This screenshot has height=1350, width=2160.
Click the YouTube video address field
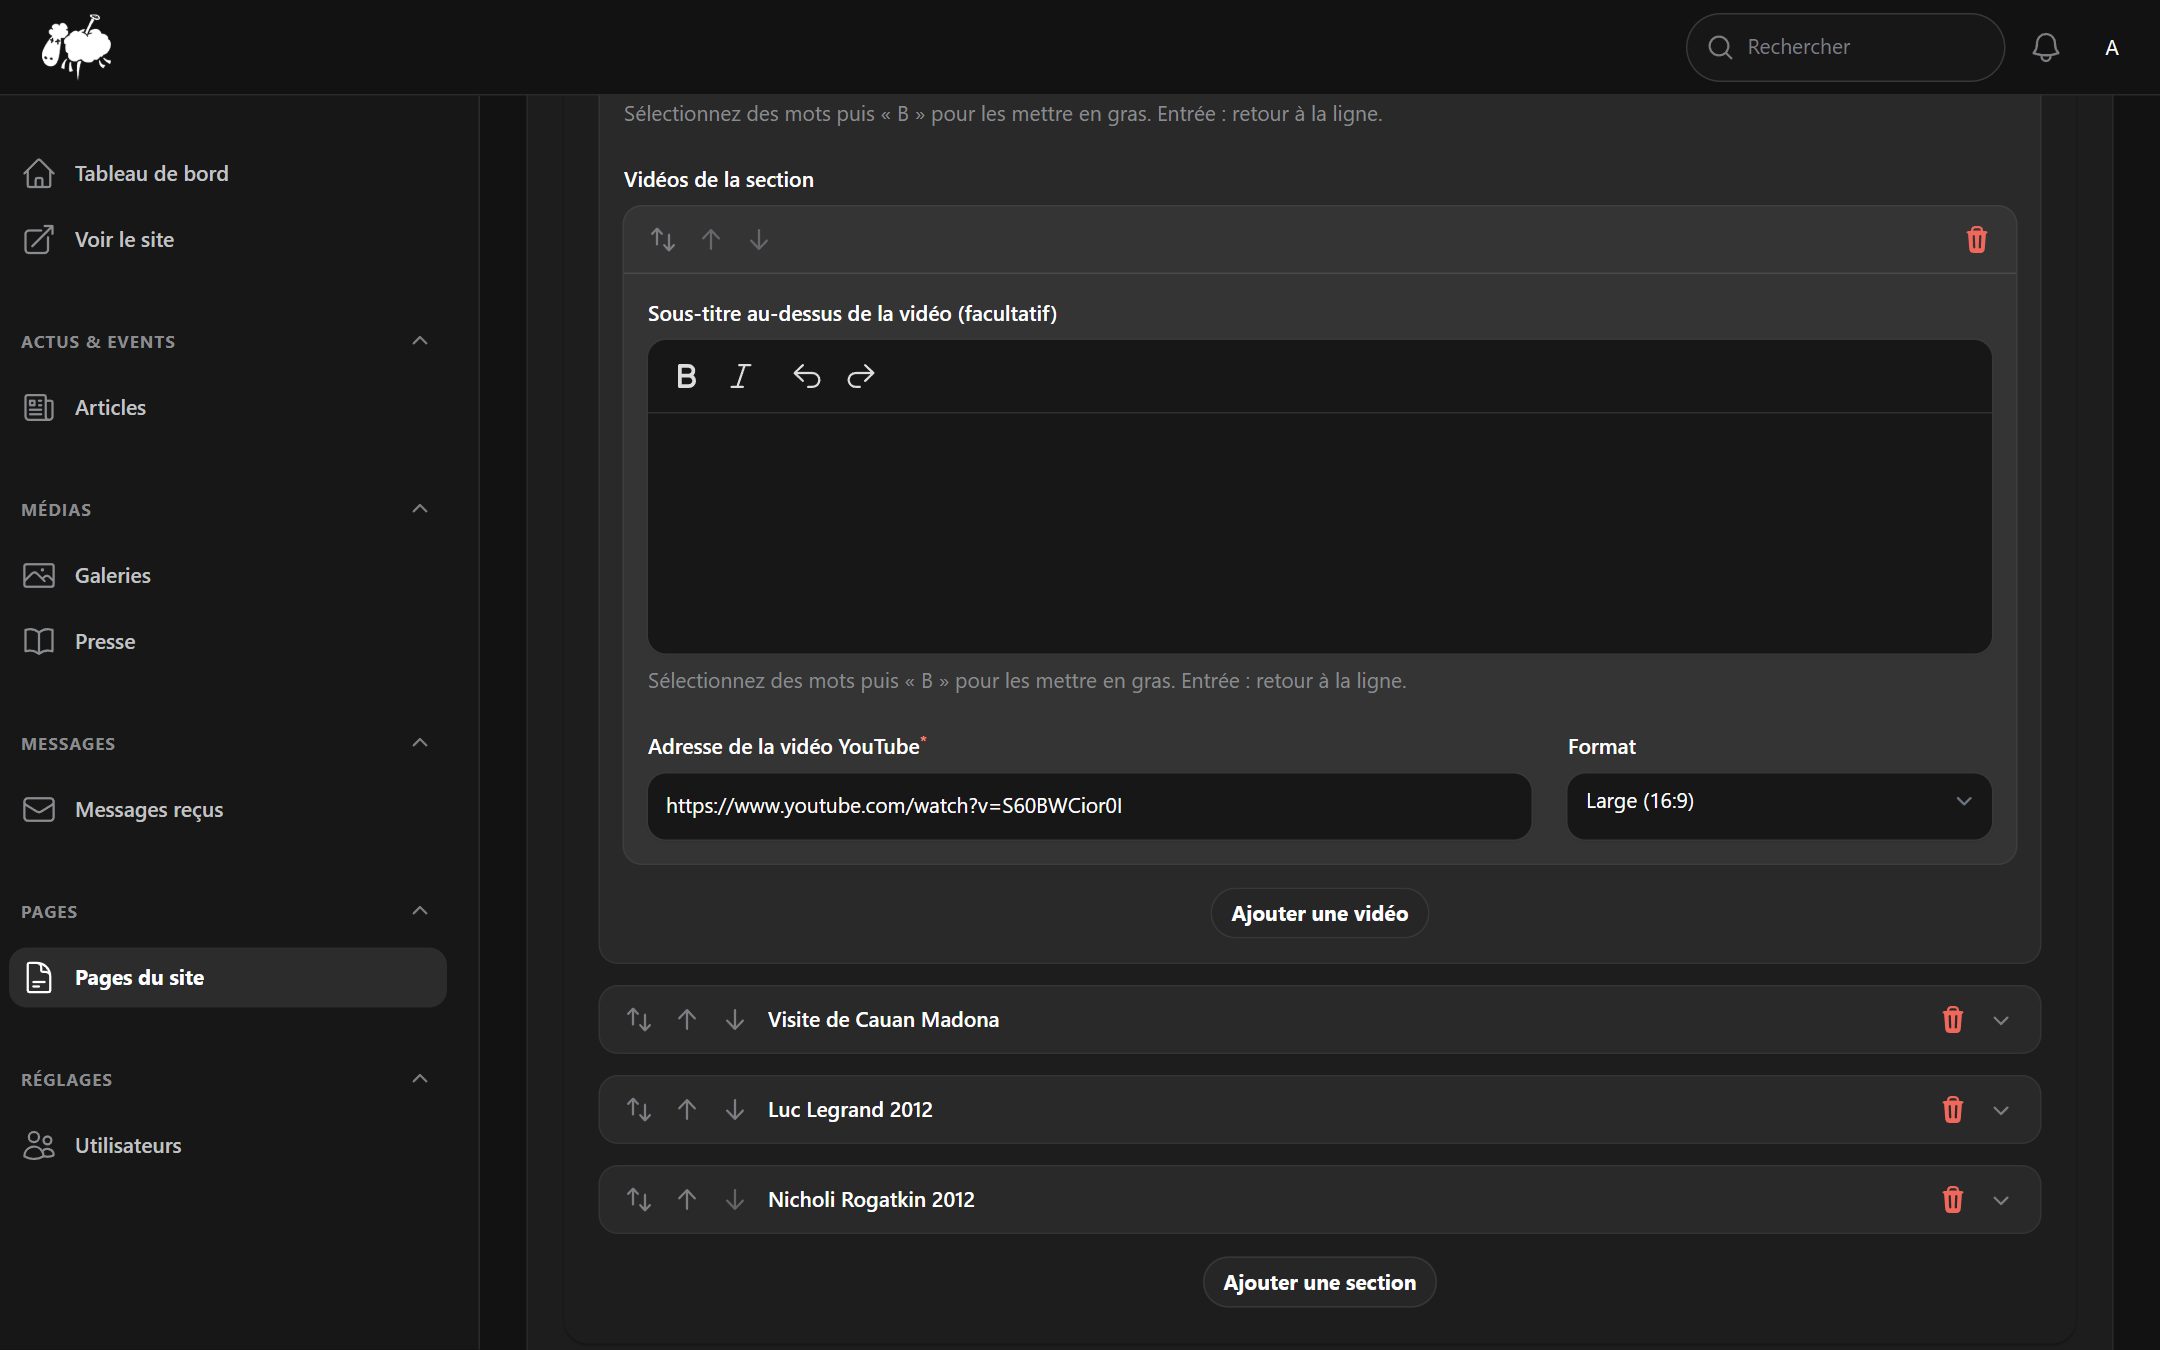[1089, 806]
